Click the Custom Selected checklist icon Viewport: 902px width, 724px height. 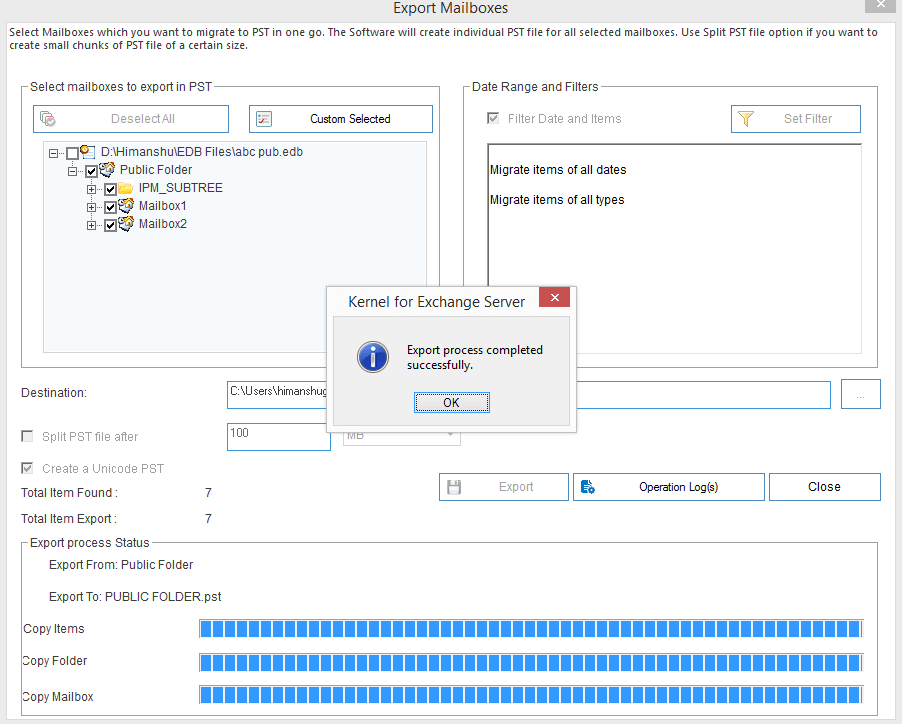pos(264,119)
